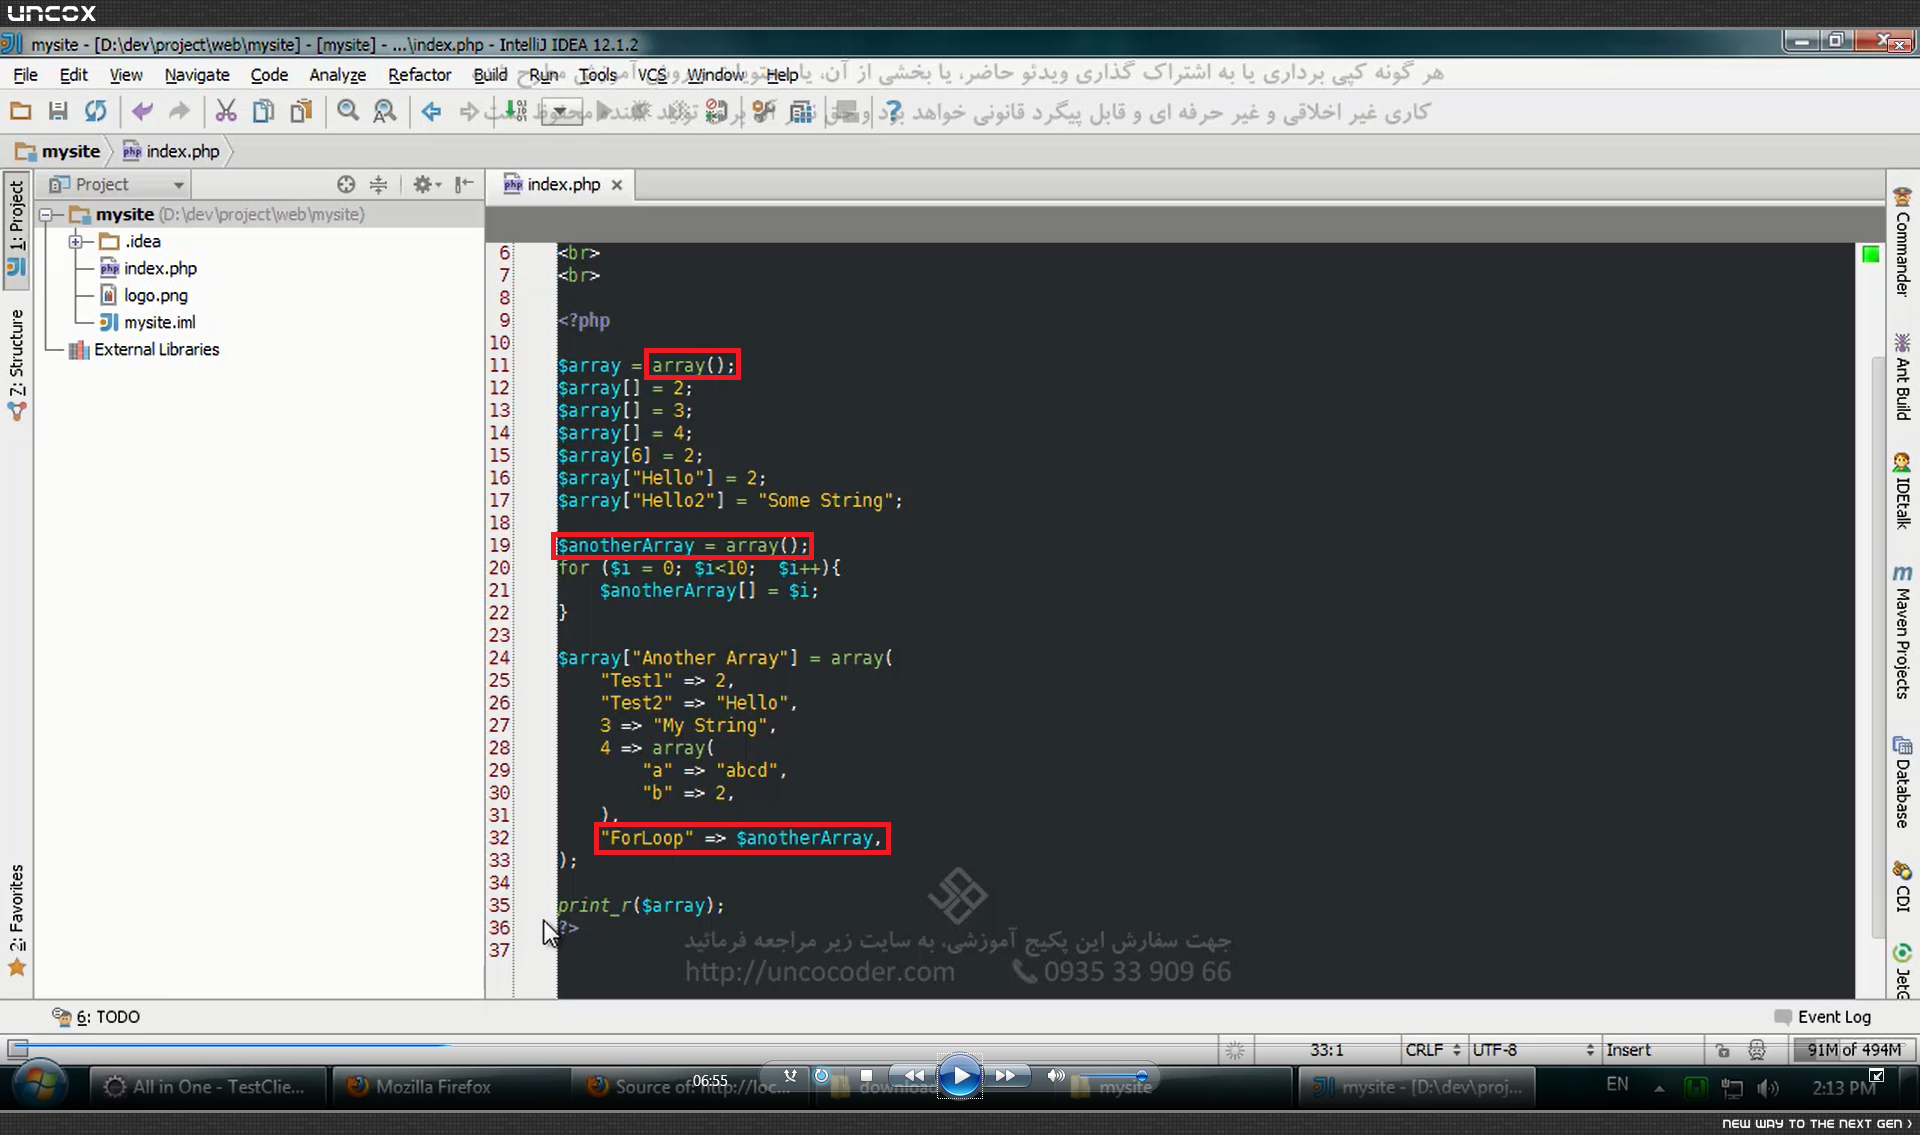Click the Save All toolbar icon

coord(58,112)
